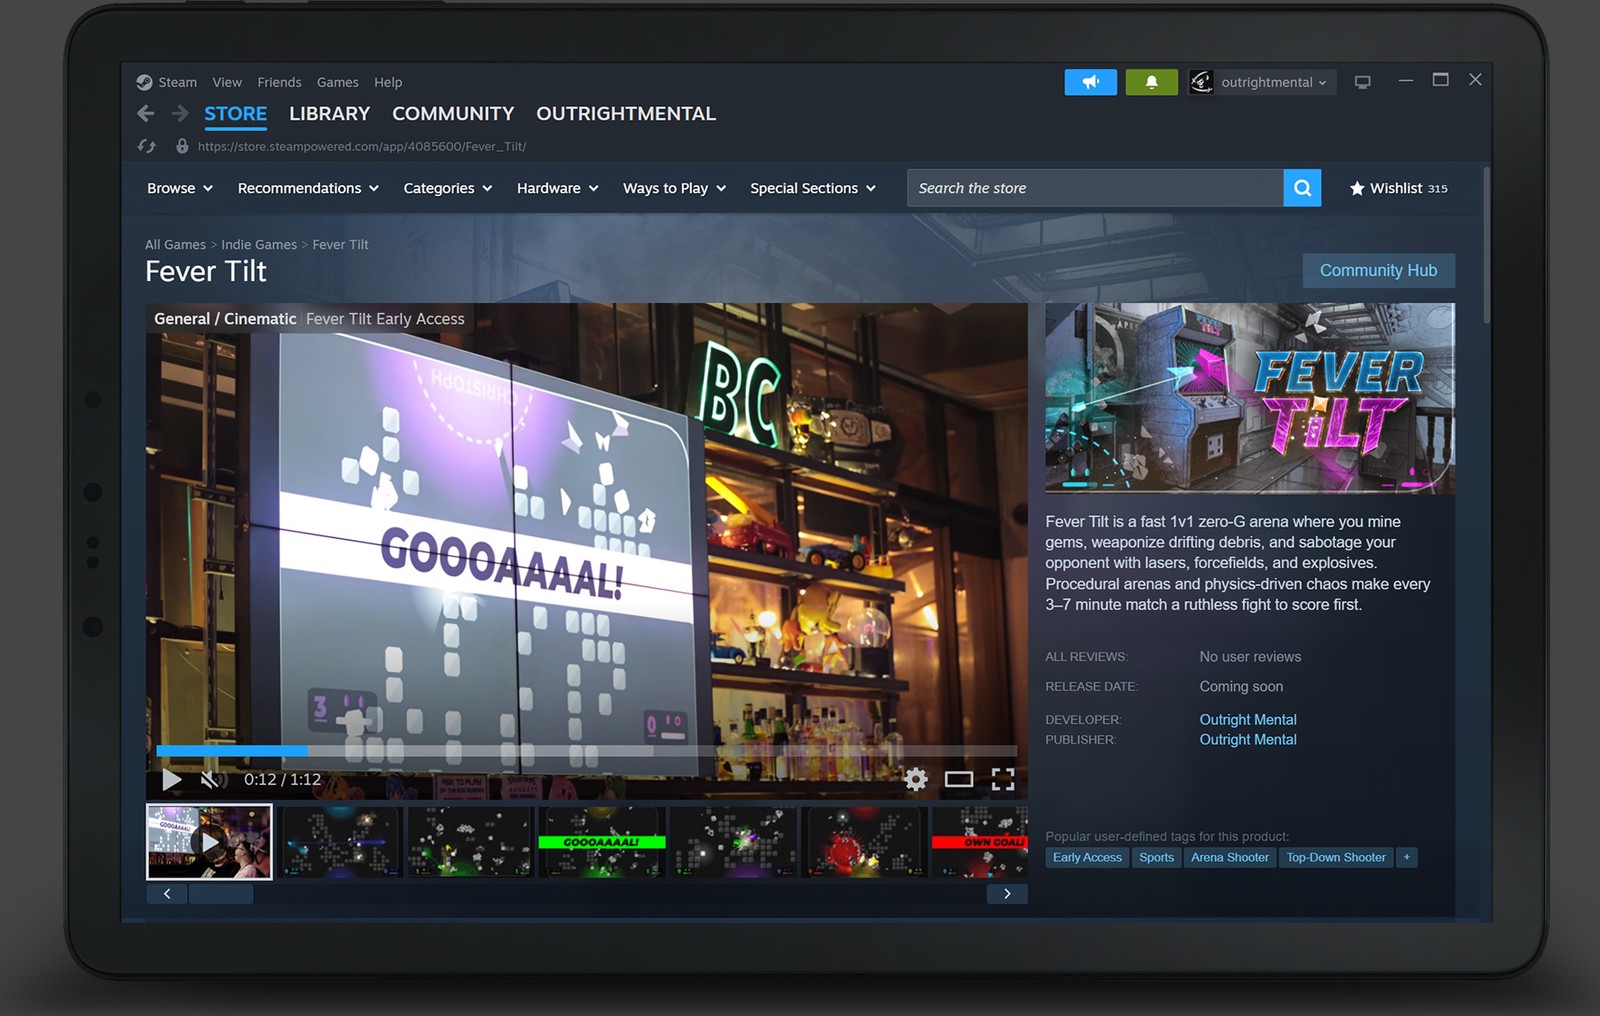1600x1016 pixels.
Task: Select the Arena Shooter tag
Action: click(x=1229, y=857)
